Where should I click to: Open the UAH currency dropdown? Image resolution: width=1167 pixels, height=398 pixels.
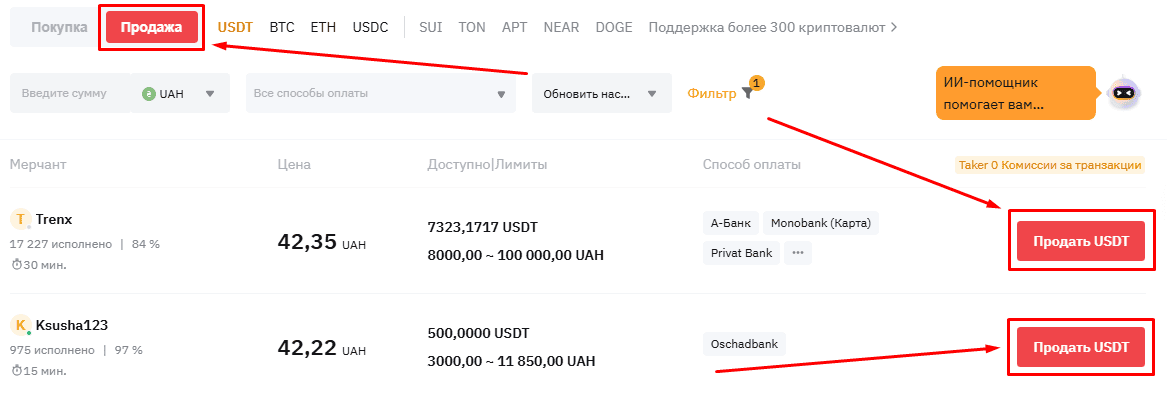[180, 94]
